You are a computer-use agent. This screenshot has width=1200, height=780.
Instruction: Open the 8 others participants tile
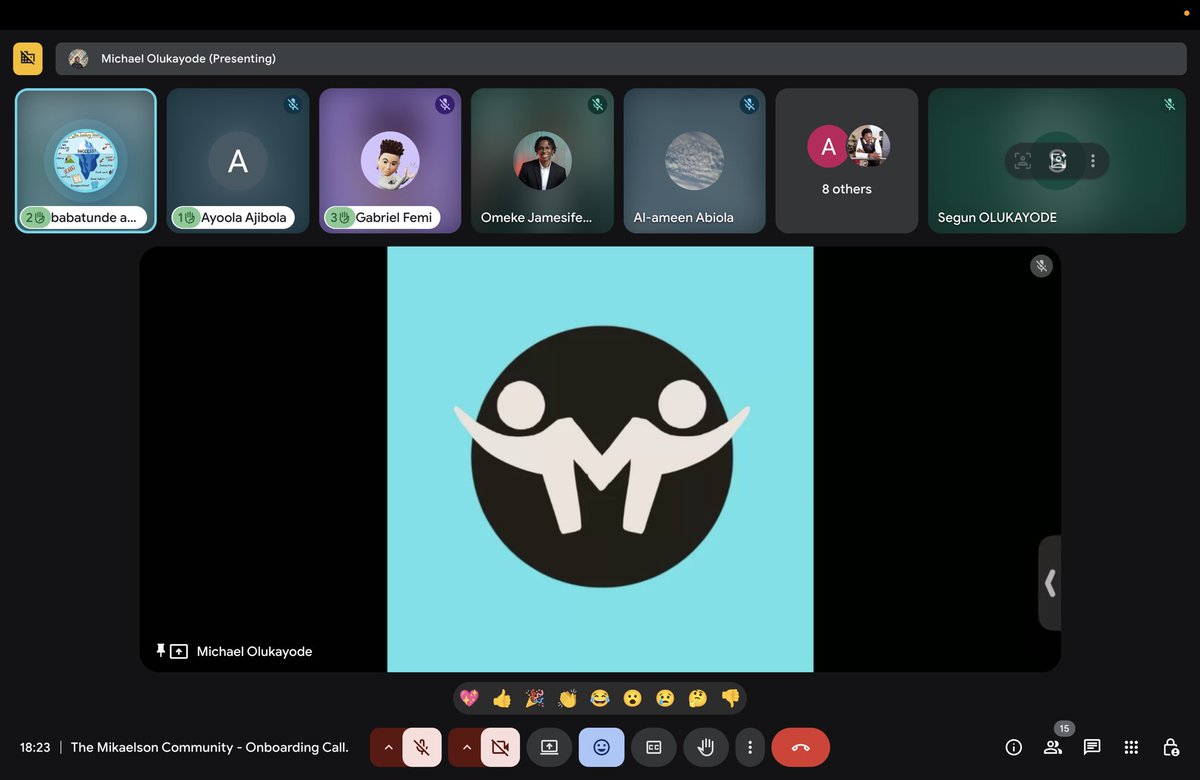pyautogui.click(x=846, y=161)
